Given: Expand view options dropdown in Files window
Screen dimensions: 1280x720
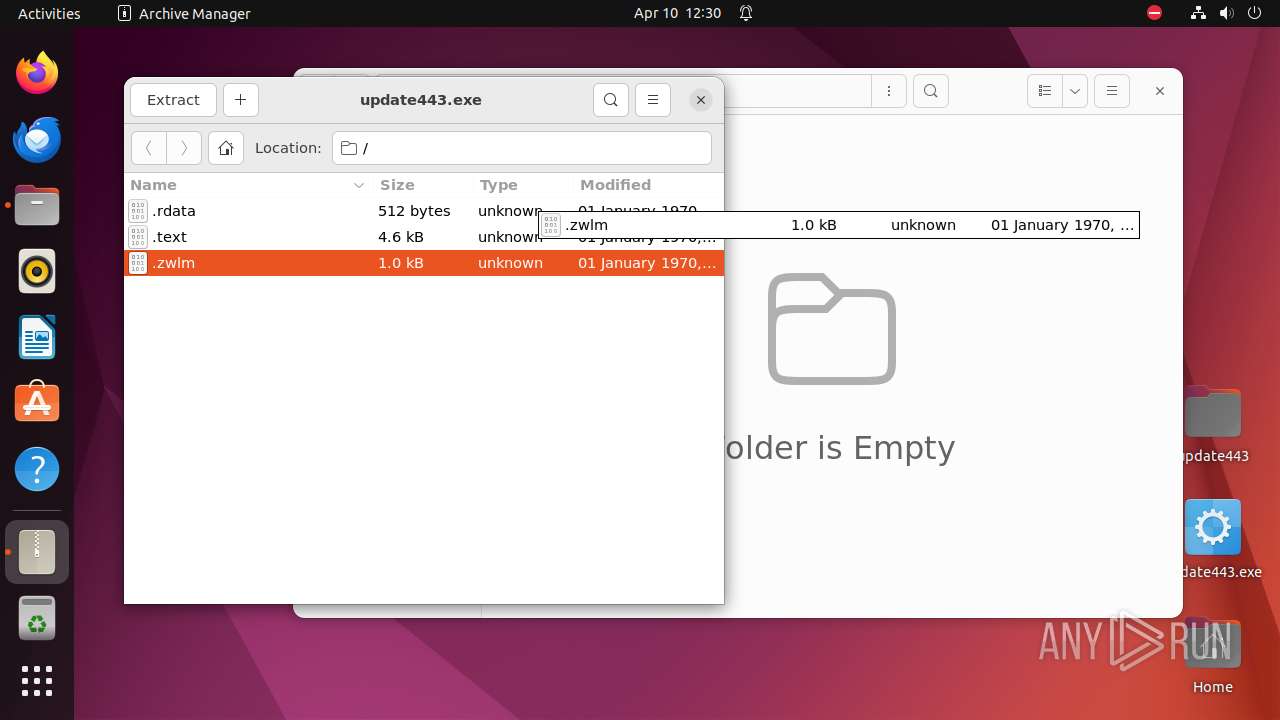Looking at the screenshot, I should tap(1075, 91).
